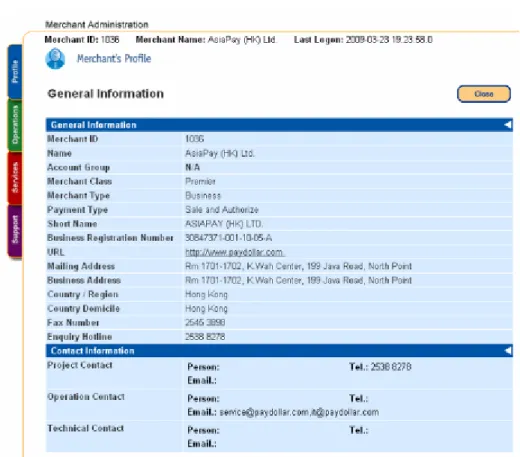Click the Merchant's Profile user icon
Viewport: 520px width, 457px height.
(55, 59)
